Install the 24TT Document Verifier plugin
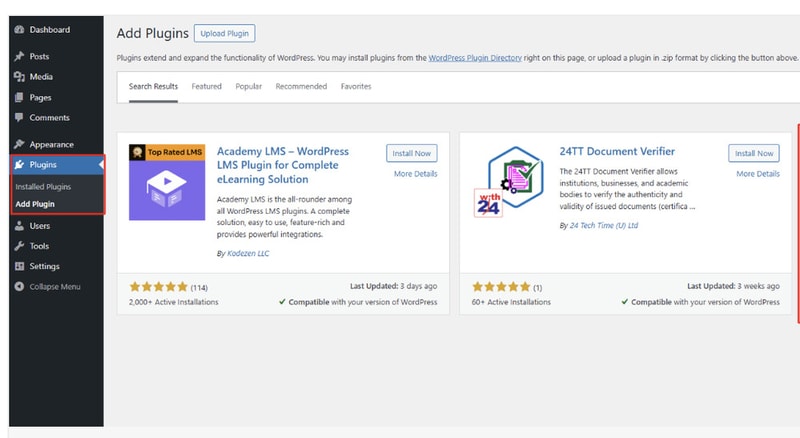Image resolution: width=800 pixels, height=438 pixels. pyautogui.click(x=754, y=153)
